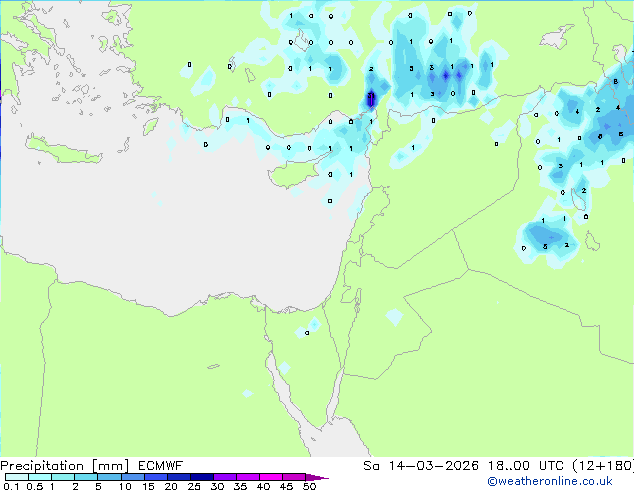The width and height of the screenshot is (634, 490).
Task: Choose the 20–25 mm dark blue legend swatch
Action: tap(178, 477)
